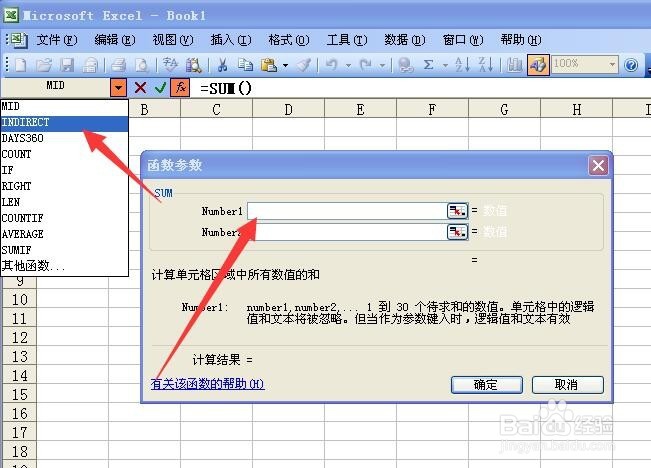The height and width of the screenshot is (468, 651).
Task: Open the Undo history dropdown arrow
Action: tap(348, 65)
